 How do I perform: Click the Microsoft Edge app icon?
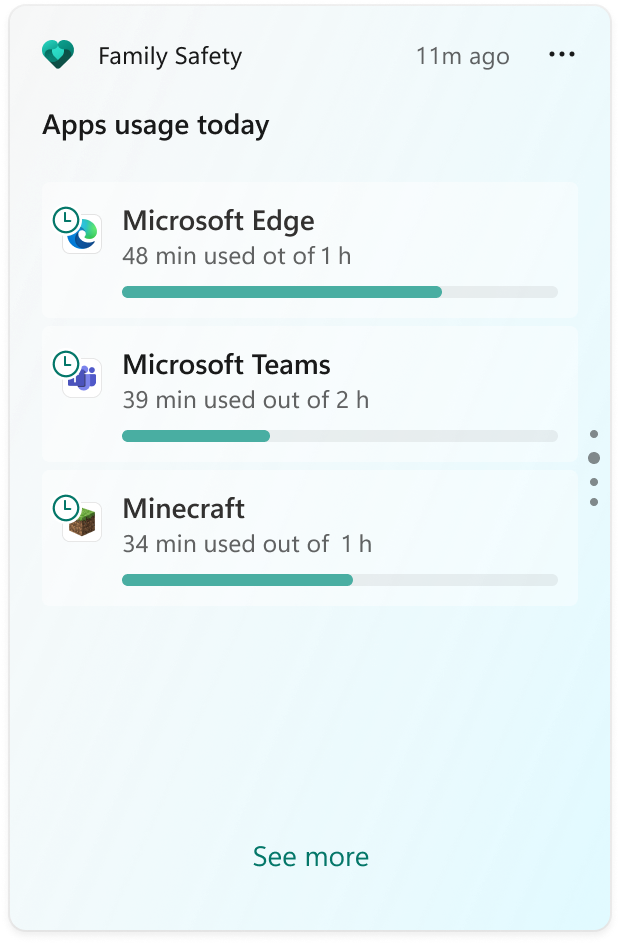coord(83,234)
